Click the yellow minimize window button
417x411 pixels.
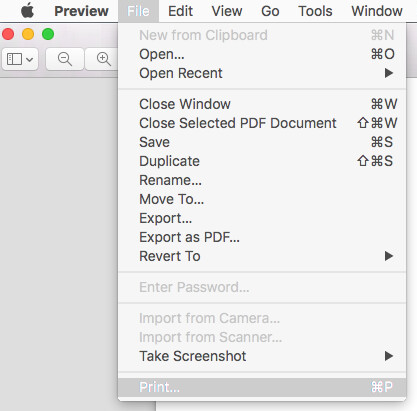[28, 34]
